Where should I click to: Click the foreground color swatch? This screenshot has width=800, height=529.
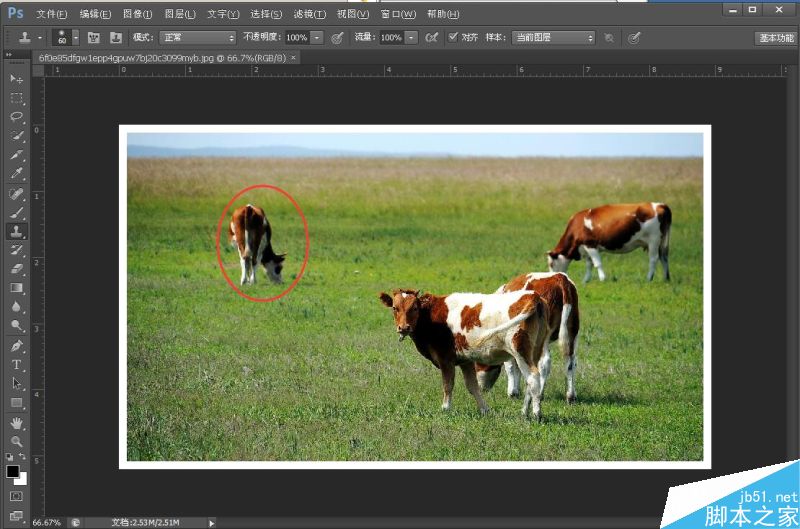pos(13,471)
